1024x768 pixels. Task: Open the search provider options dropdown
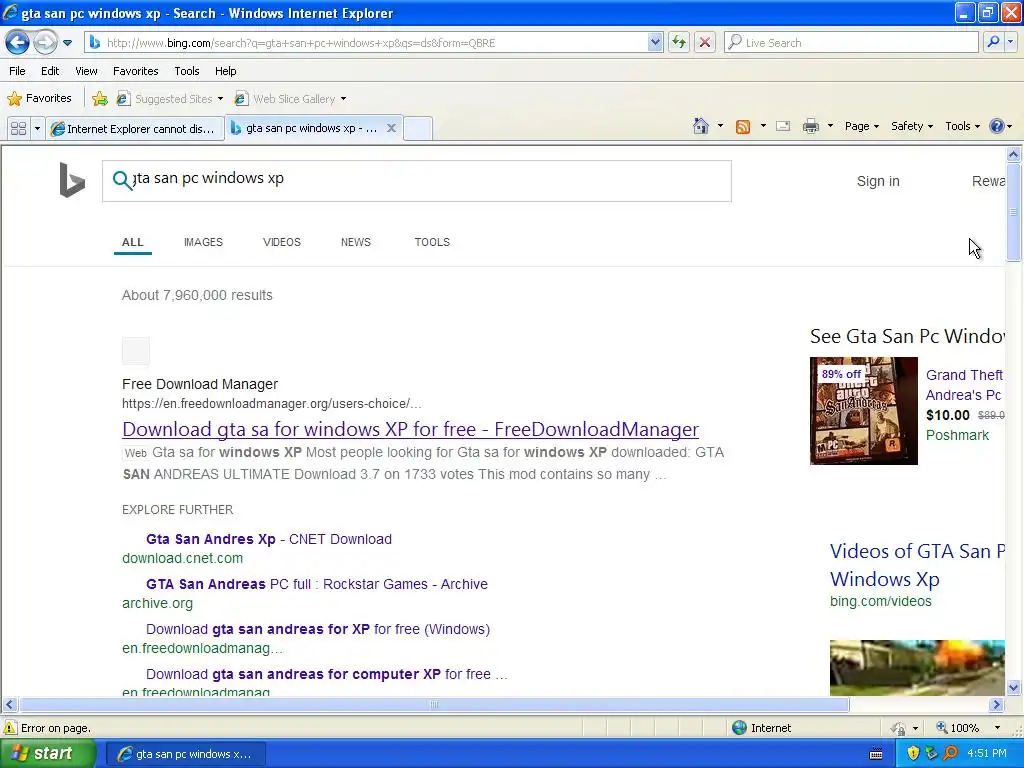(1010, 42)
